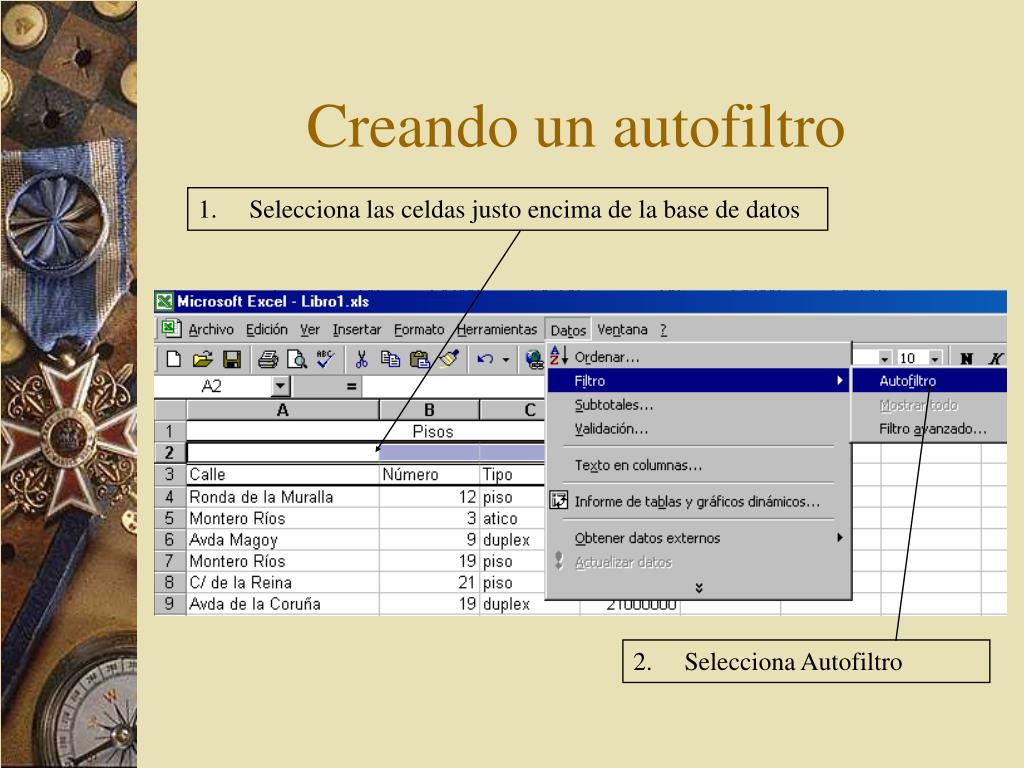This screenshot has width=1024, height=768.
Task: Open the Formato menu
Action: click(419, 329)
